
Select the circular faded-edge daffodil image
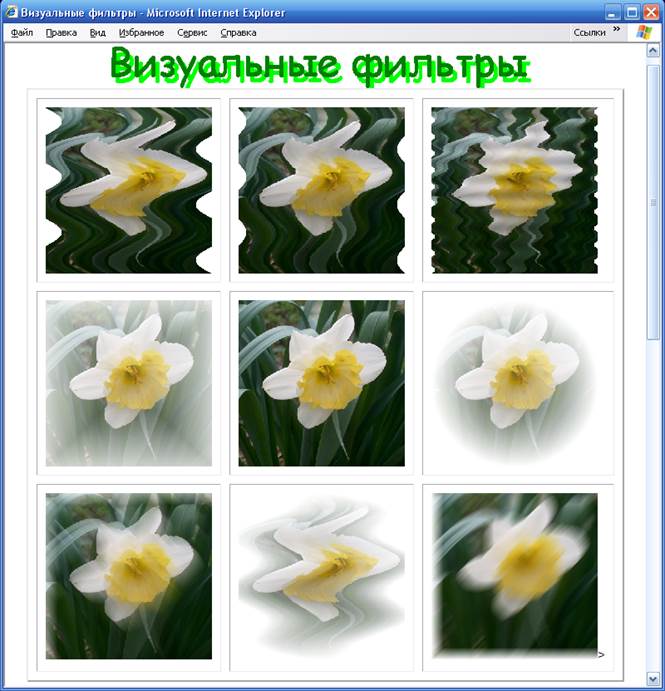point(515,383)
